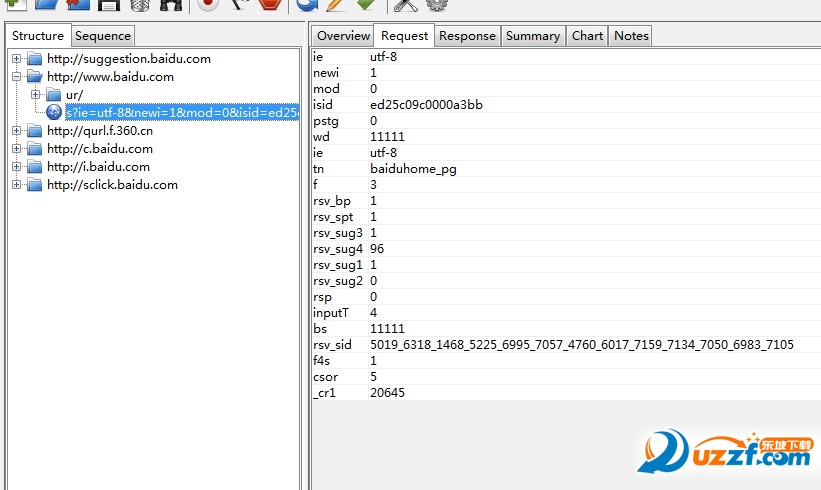Validate using the green checkmark icon
Screen dimensions: 821x490
[x=366, y=4]
